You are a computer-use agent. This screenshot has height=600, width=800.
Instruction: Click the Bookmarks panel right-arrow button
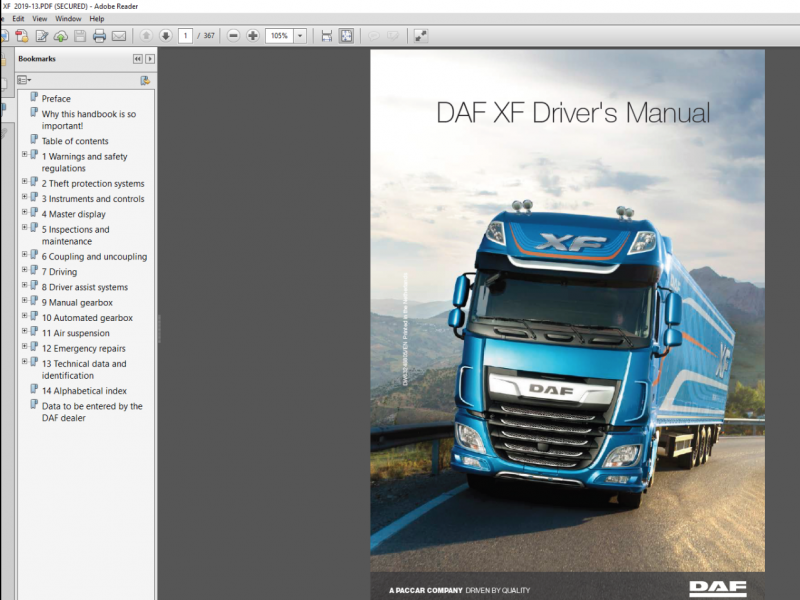click(150, 59)
